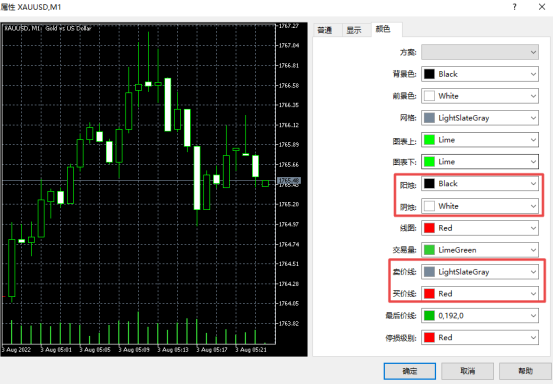Screen dimensions: 553x385
Task: Click the 1767.04 price label
Action: click(289, 45)
